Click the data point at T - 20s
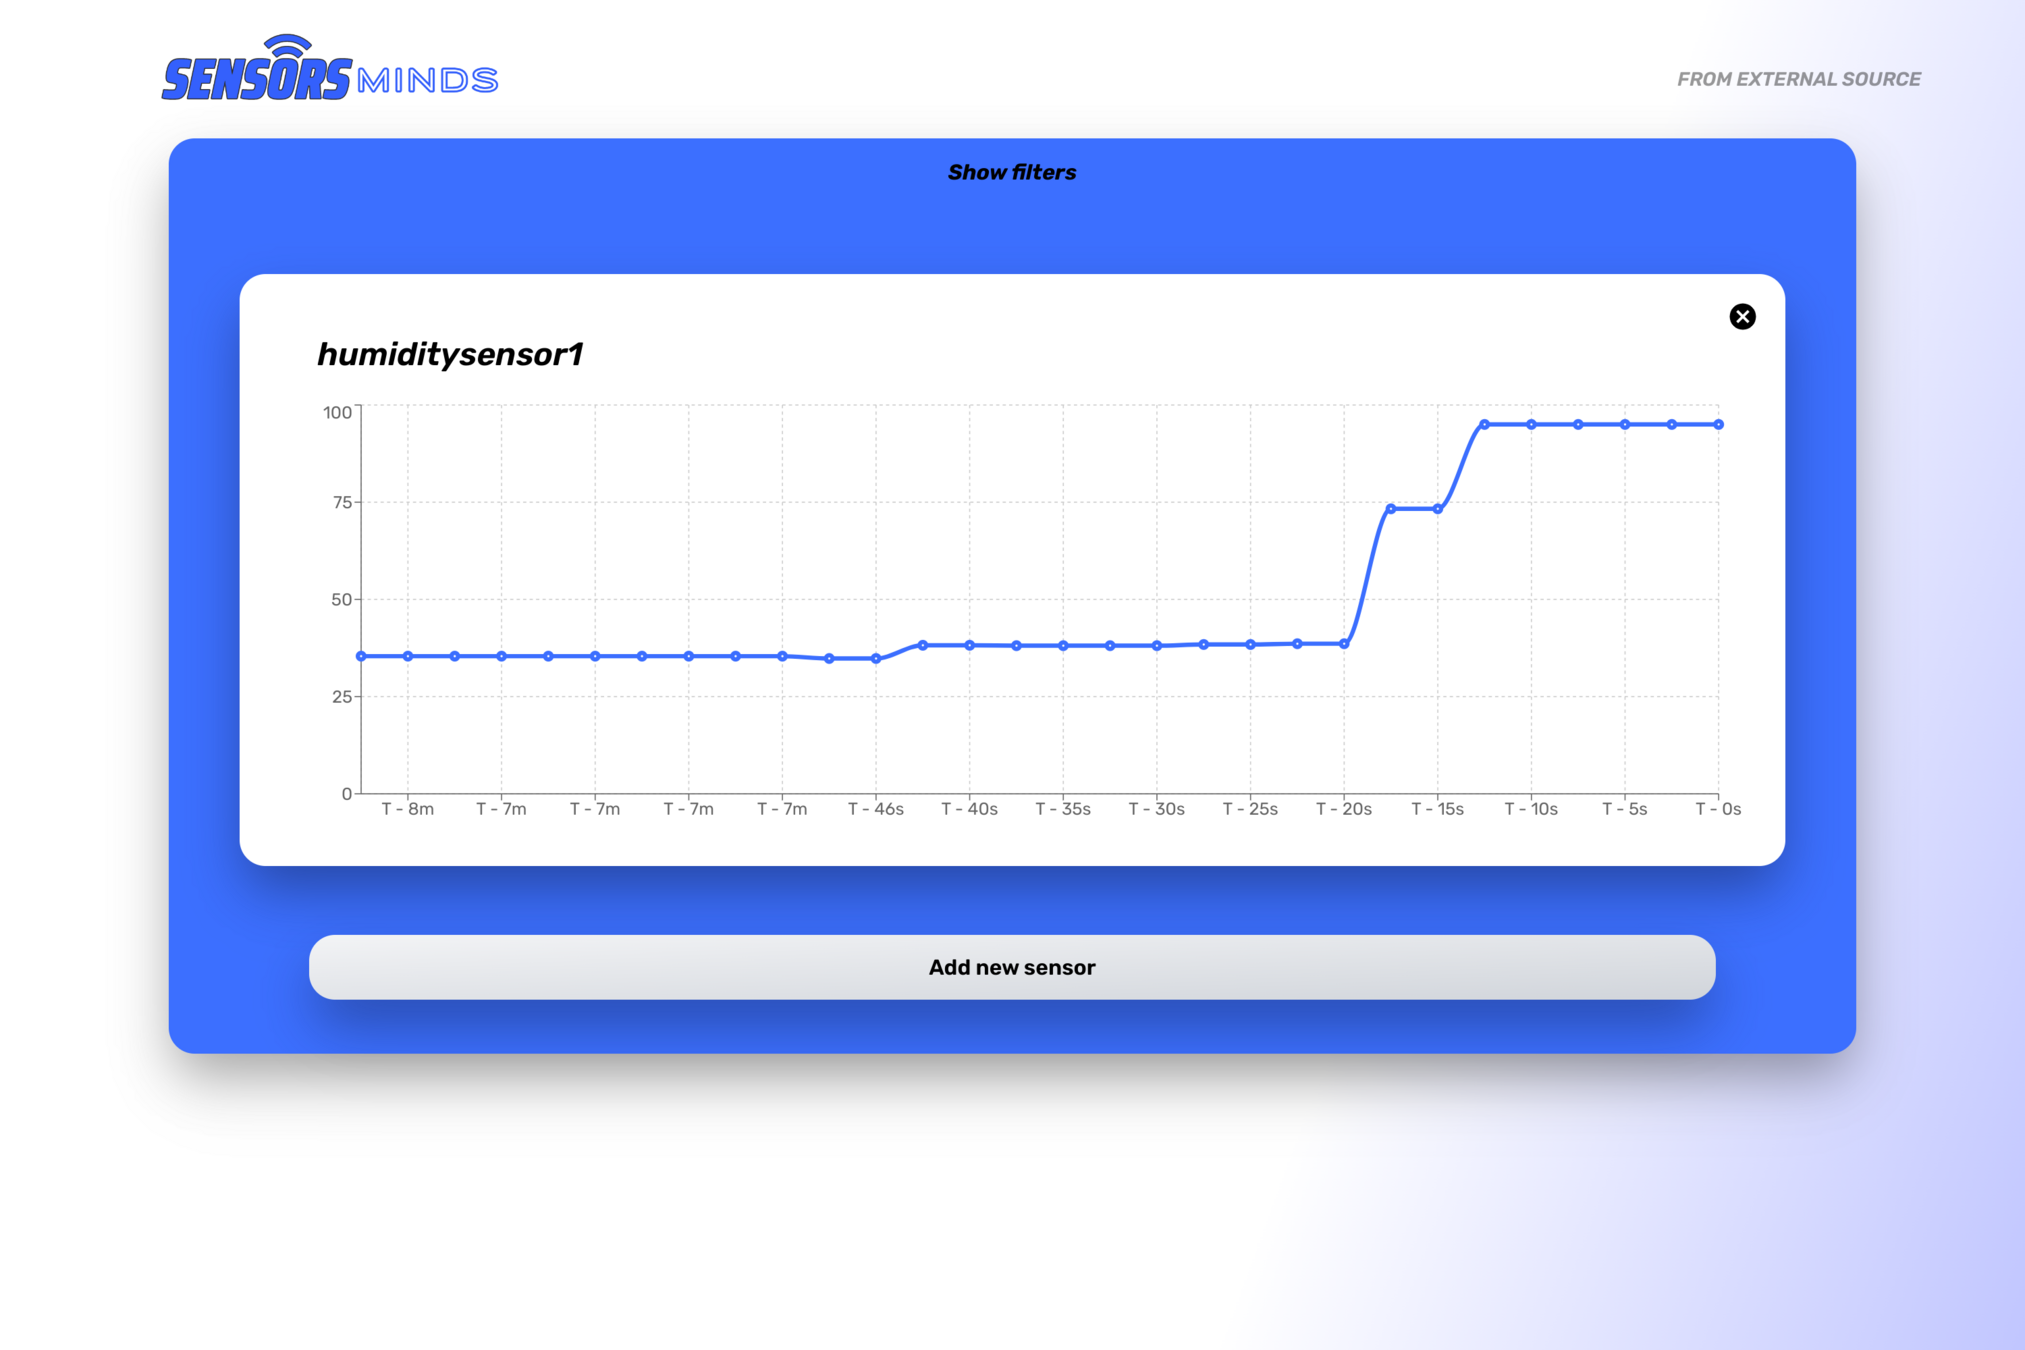Viewport: 2025px width, 1350px height. coord(1344,644)
